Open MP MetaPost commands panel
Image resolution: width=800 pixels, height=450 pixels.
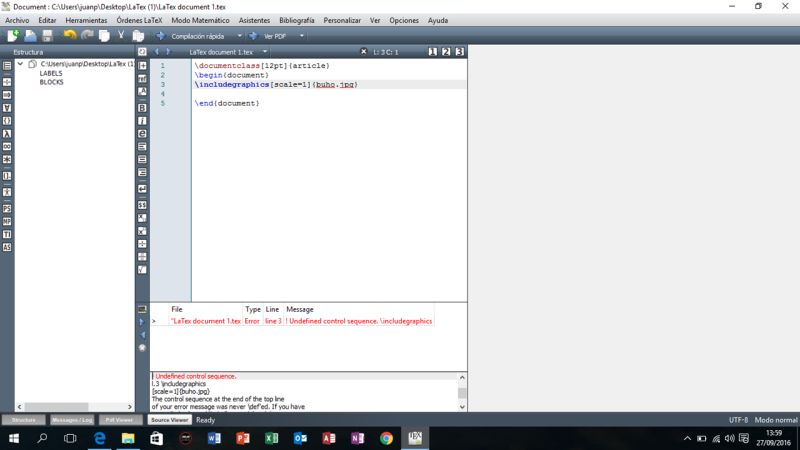[x=7, y=221]
